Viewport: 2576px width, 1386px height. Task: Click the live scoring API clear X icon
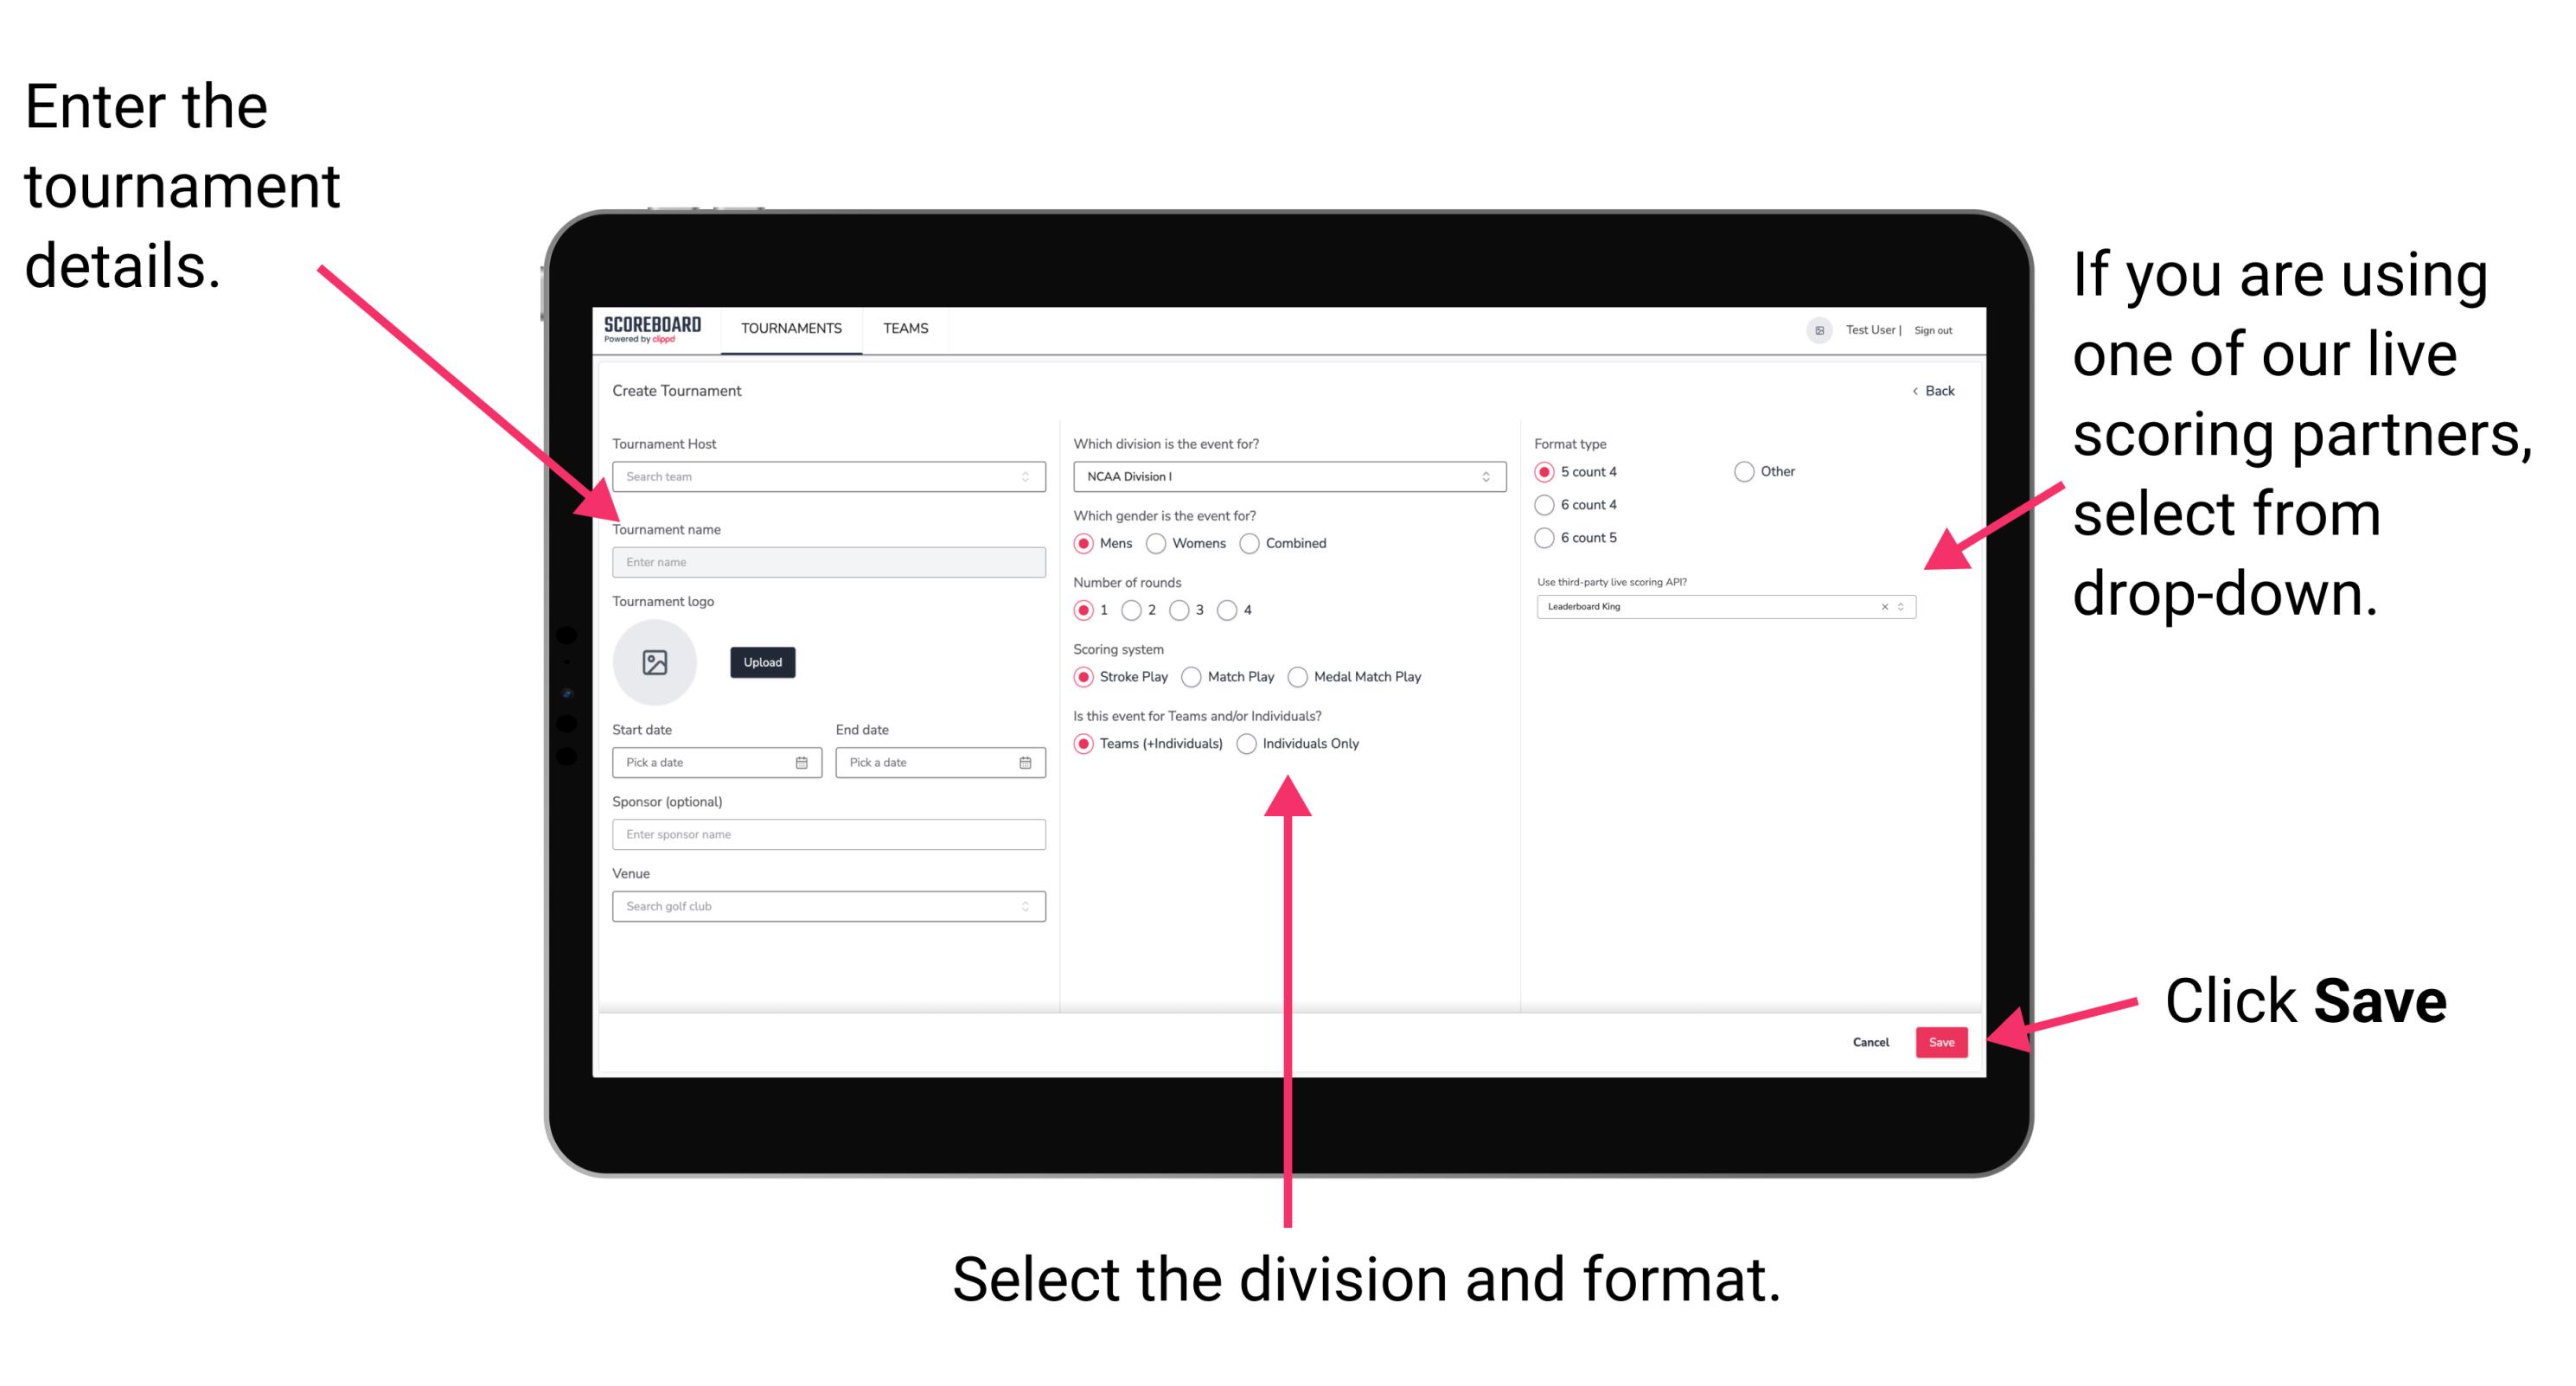click(x=1882, y=610)
